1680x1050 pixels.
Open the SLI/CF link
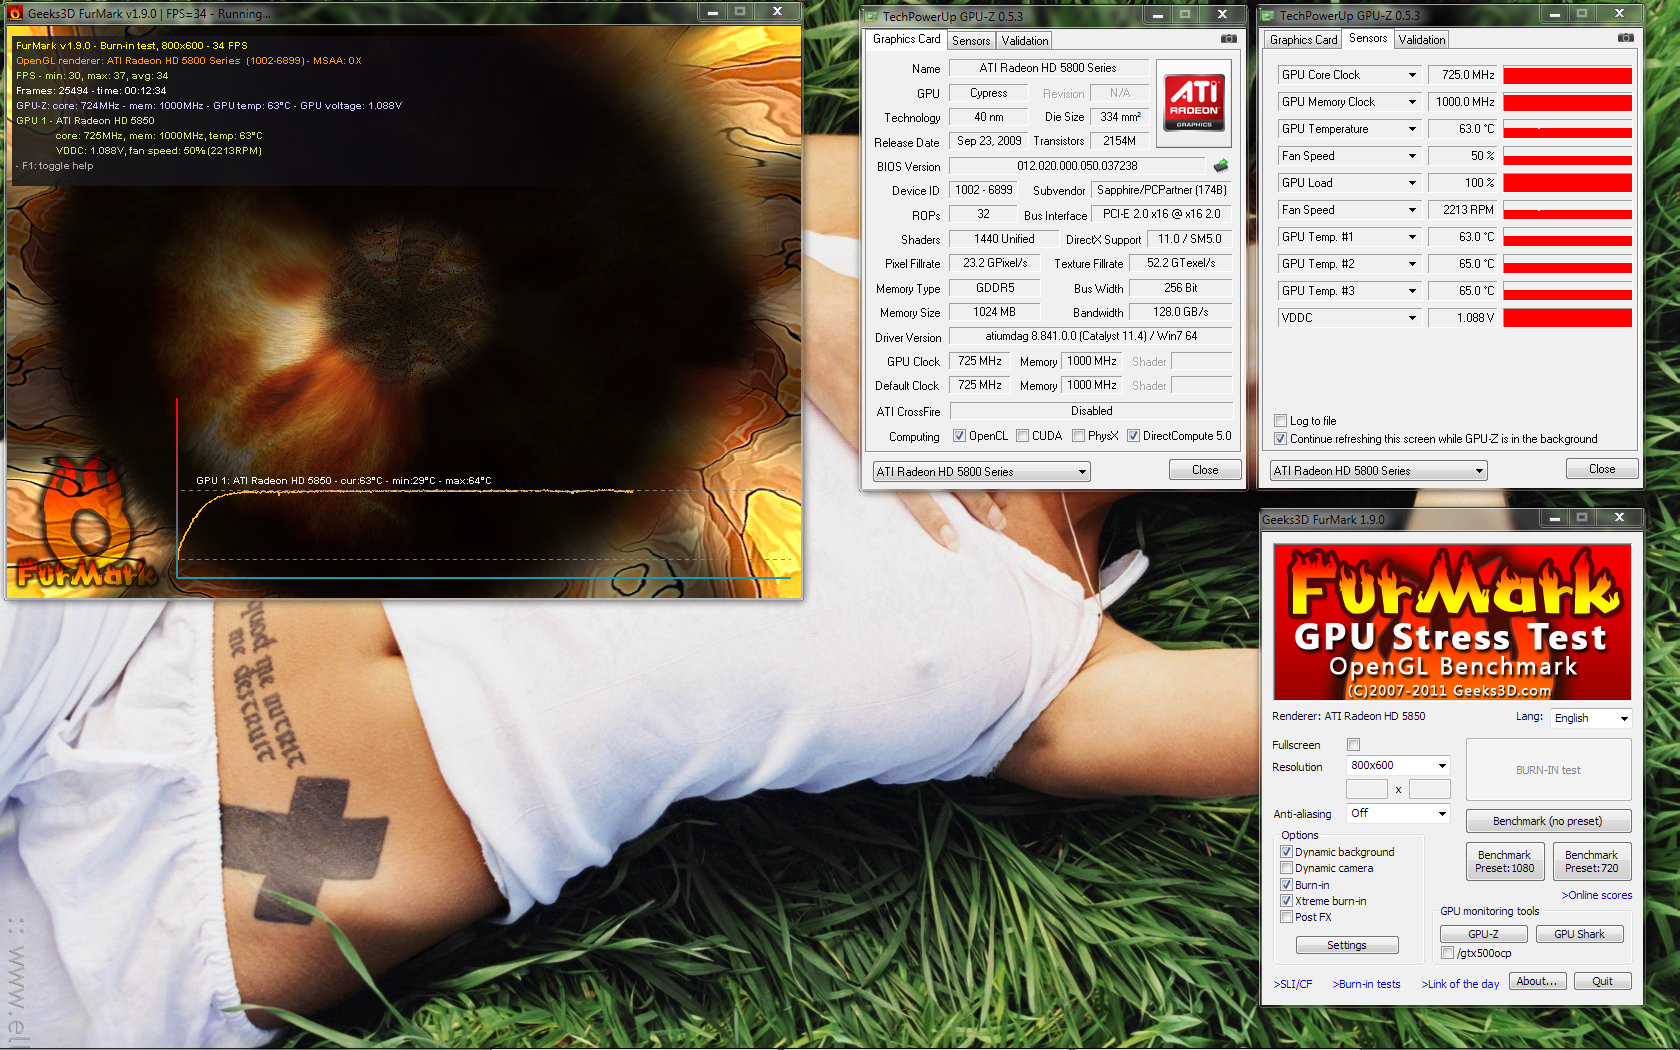coord(1293,984)
